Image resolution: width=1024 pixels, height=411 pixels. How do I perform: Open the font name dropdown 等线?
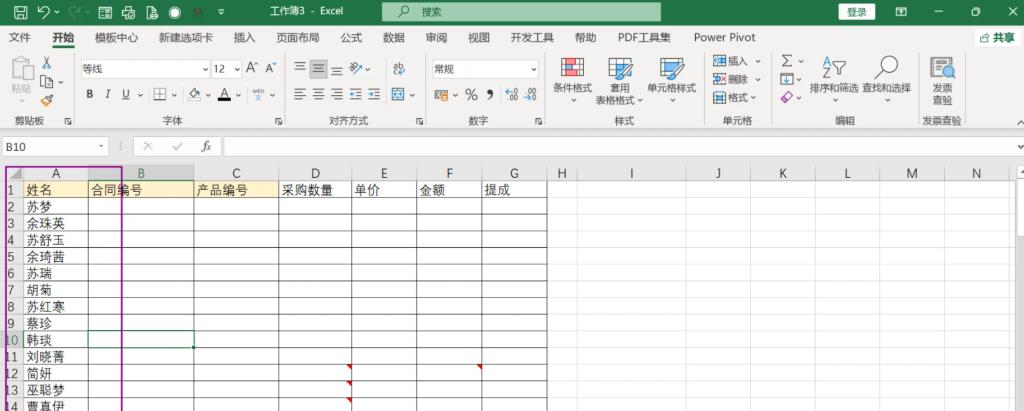click(141, 69)
